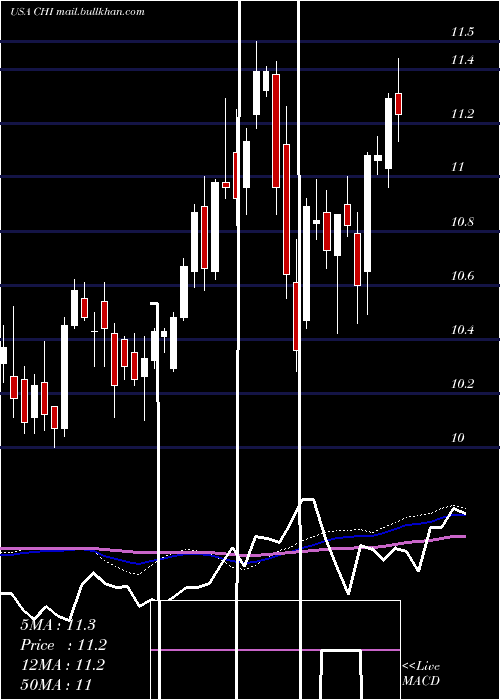
Task: Click the 10 price axis label
Action: [x=458, y=438]
